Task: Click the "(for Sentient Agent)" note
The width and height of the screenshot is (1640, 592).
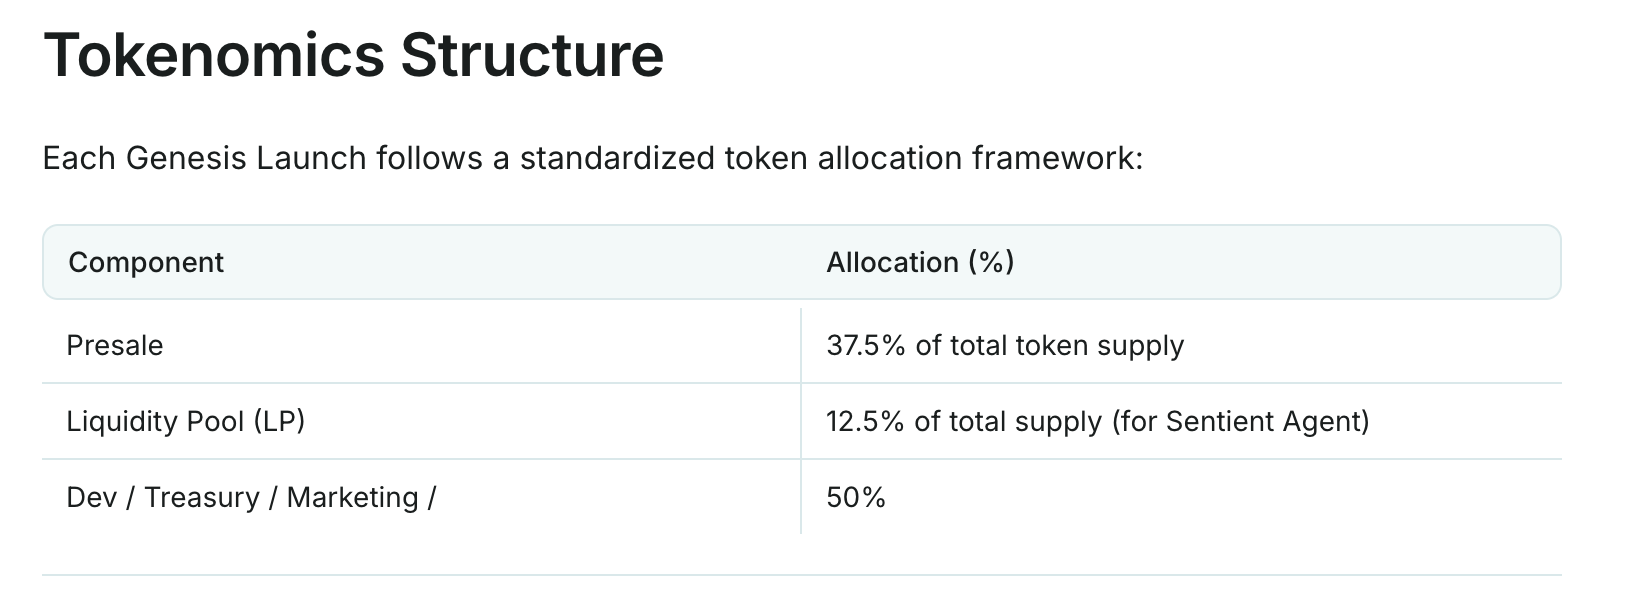Action: (1241, 421)
